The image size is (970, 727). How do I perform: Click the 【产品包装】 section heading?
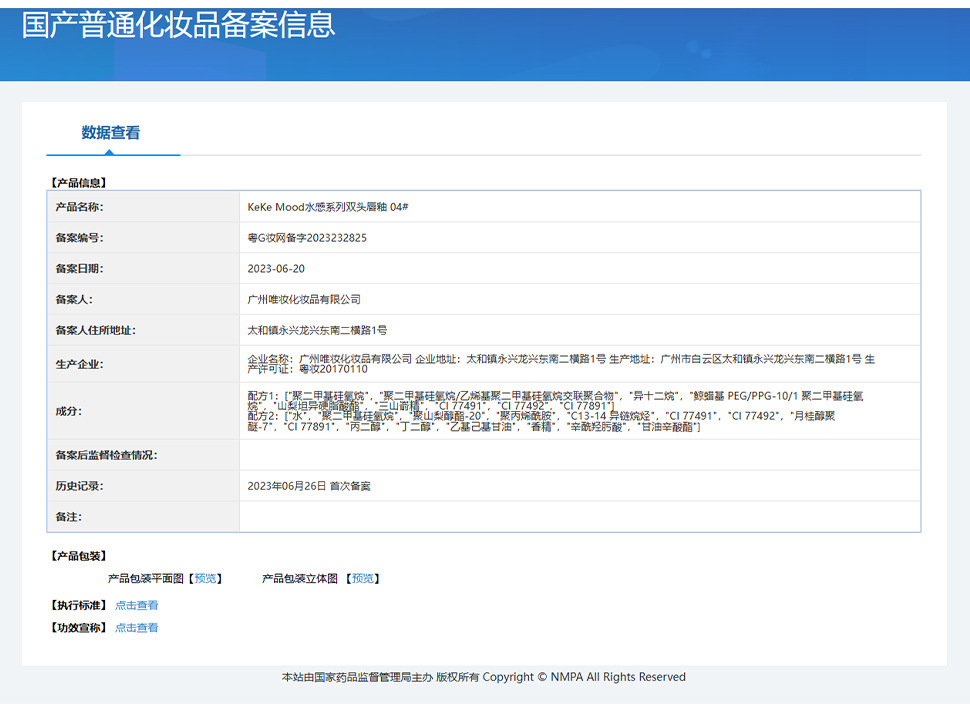(x=79, y=556)
